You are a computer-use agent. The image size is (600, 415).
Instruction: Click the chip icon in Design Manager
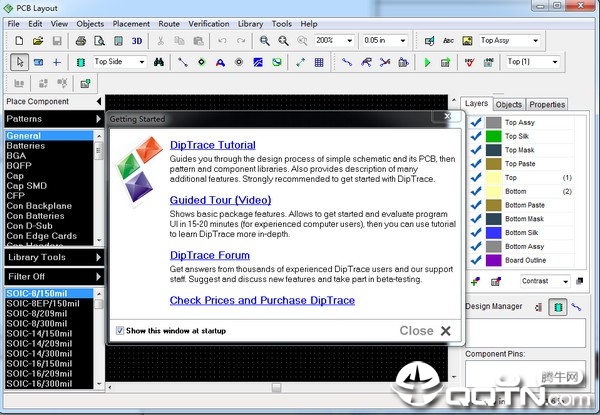[x=558, y=307]
